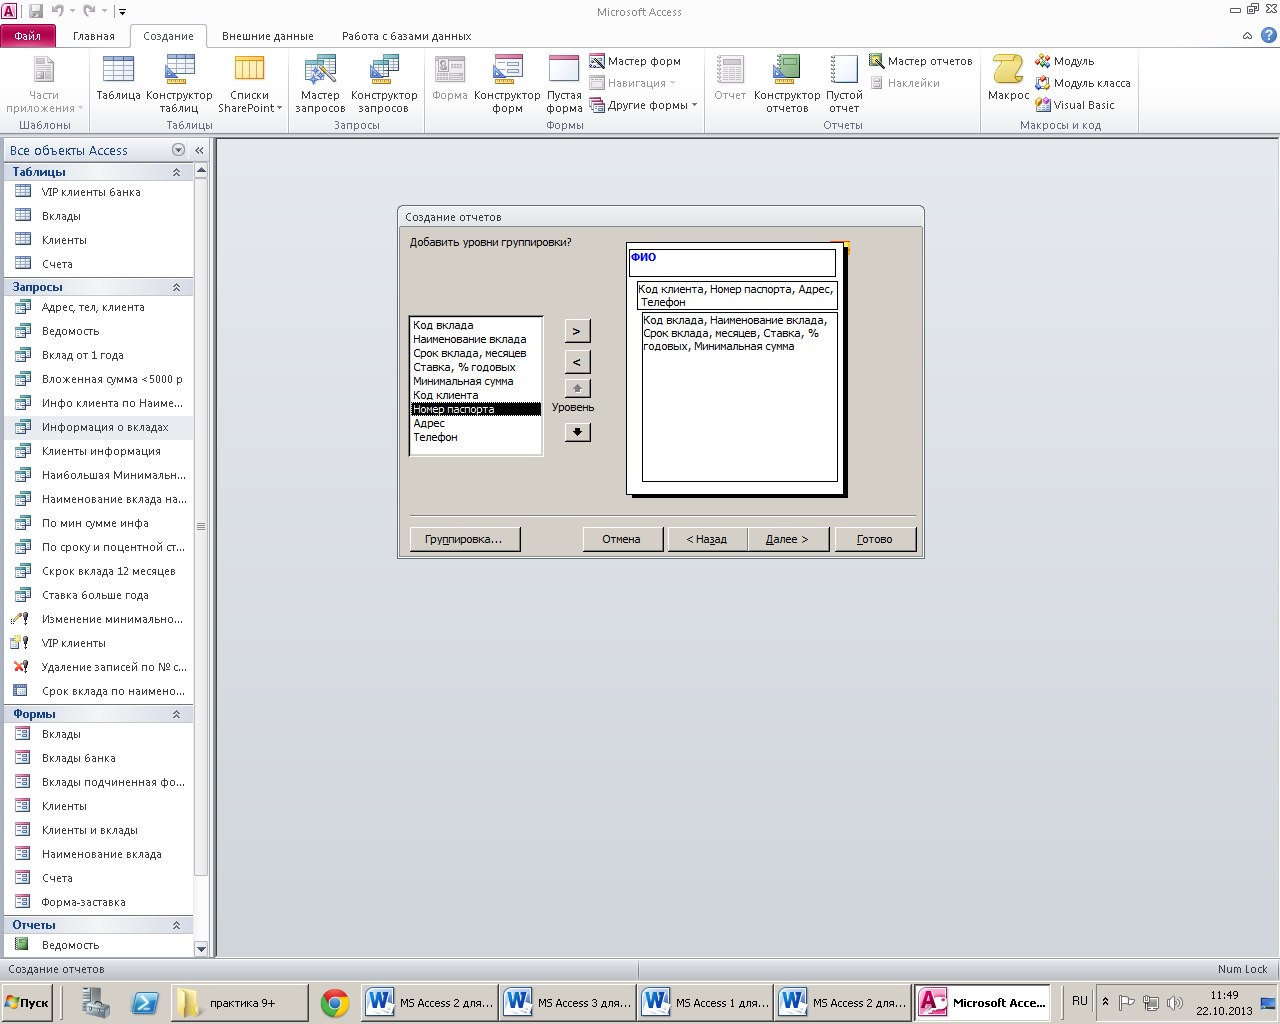
Task: Collapse the Формы group
Action: point(176,714)
